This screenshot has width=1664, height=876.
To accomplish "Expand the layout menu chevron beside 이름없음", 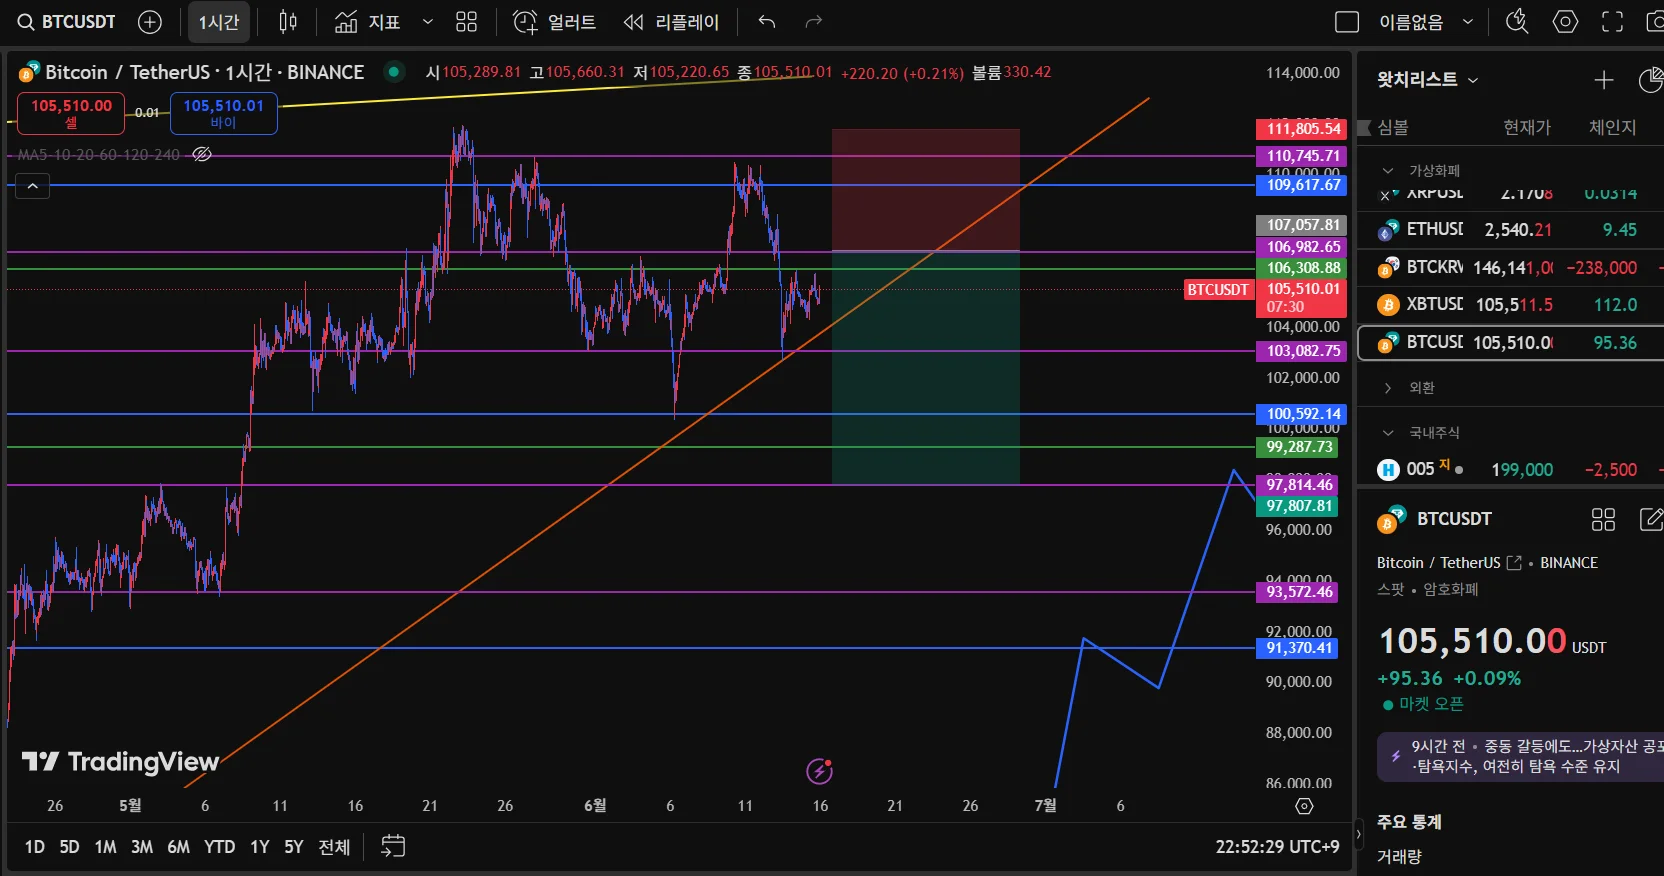I will pos(1468,22).
